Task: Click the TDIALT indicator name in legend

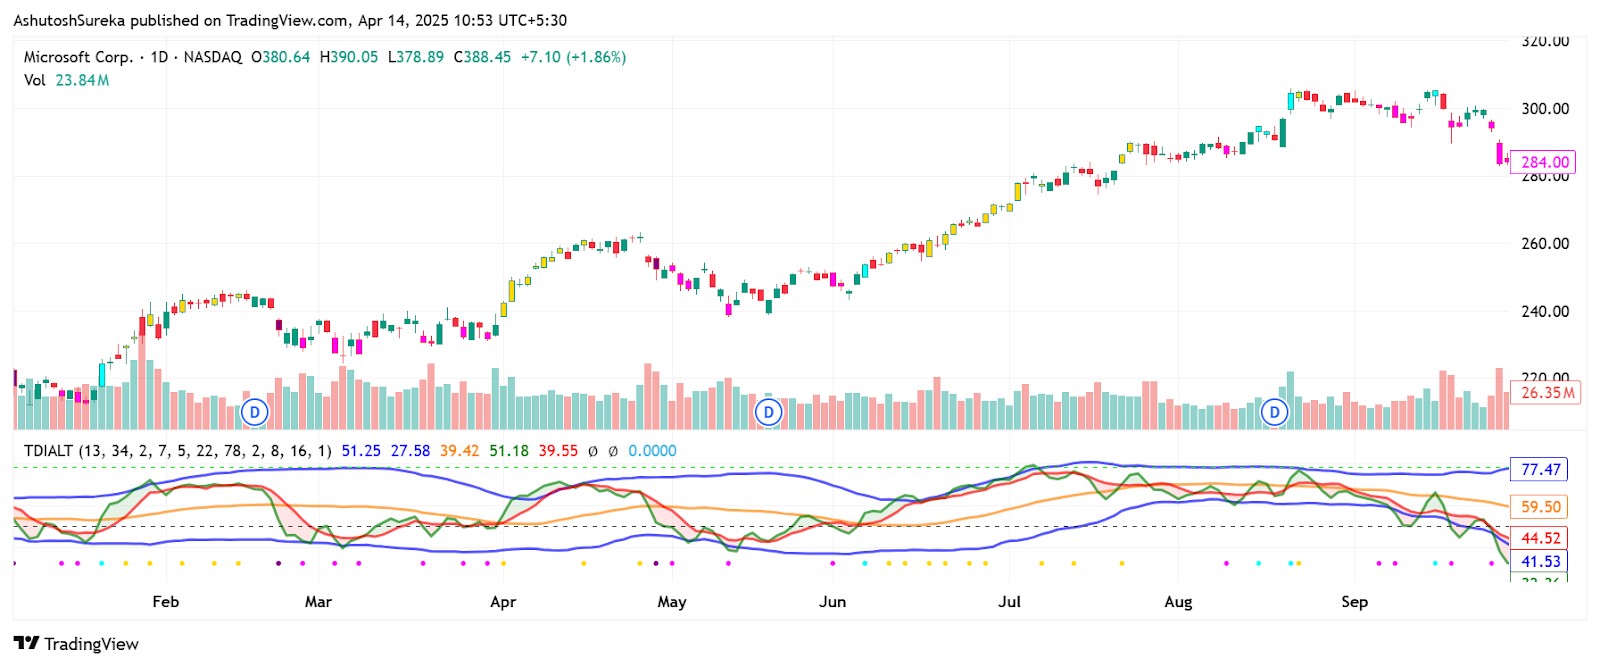Action: point(48,451)
